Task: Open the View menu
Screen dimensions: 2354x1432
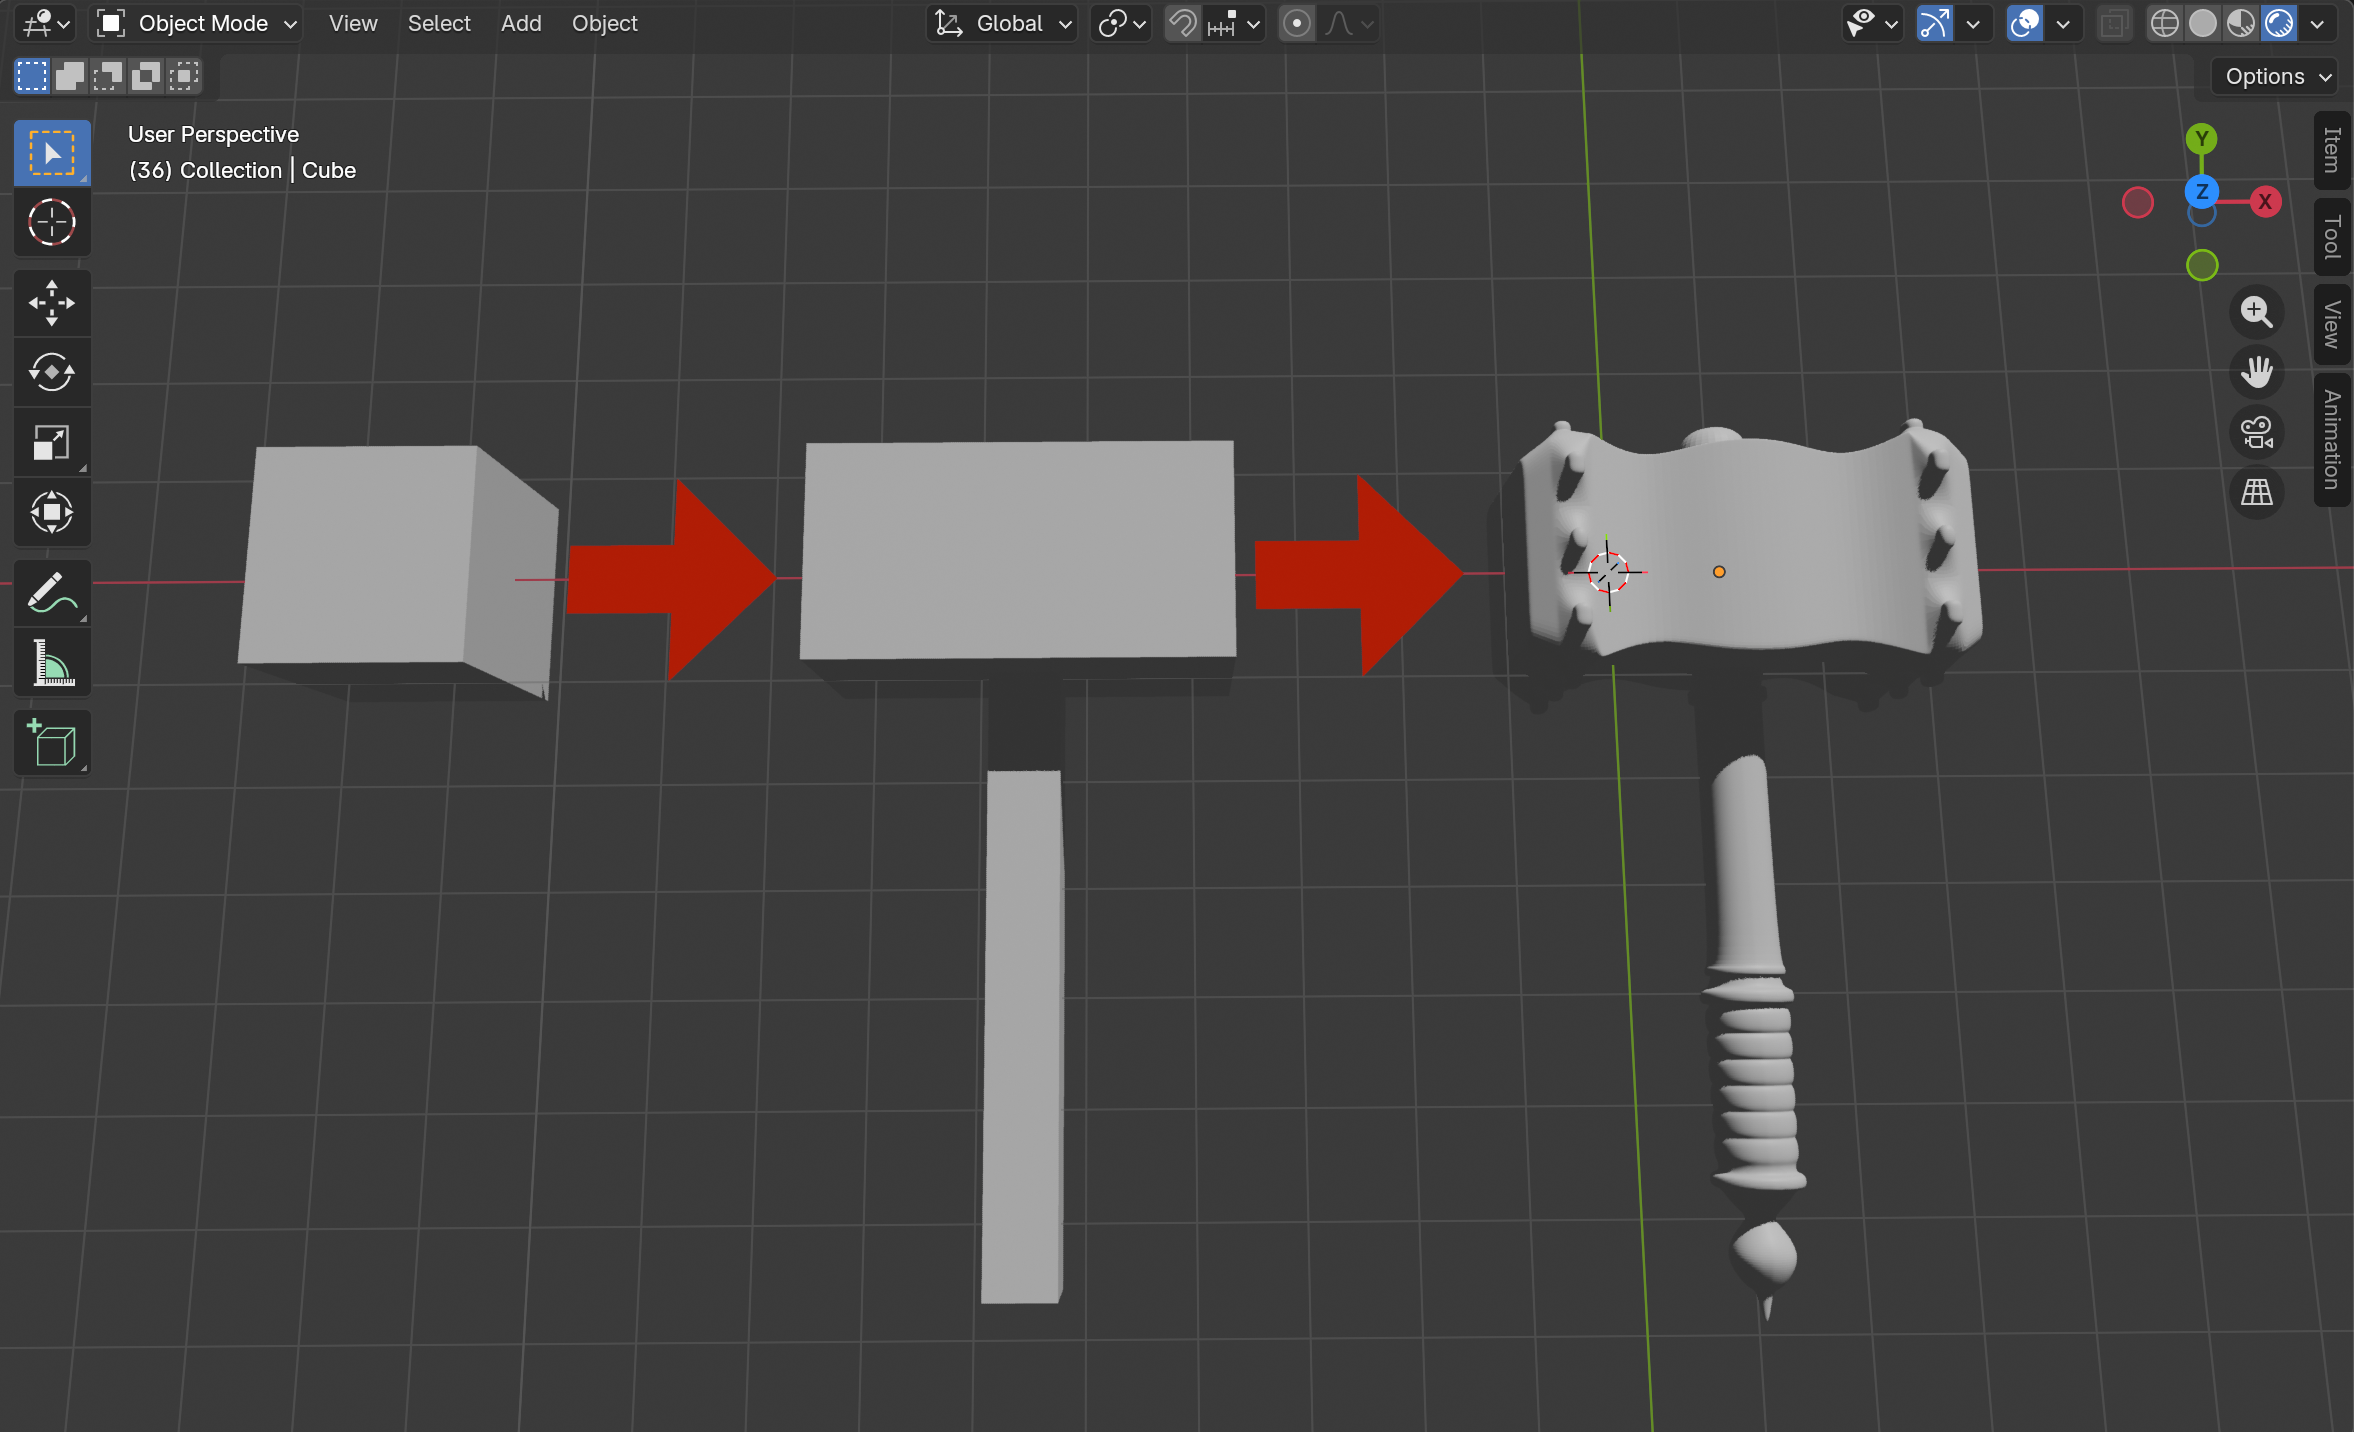Action: tap(353, 23)
